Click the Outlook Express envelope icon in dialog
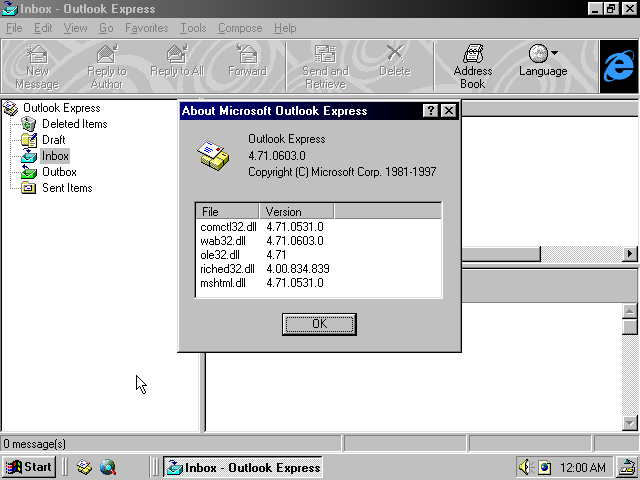 pos(213,156)
